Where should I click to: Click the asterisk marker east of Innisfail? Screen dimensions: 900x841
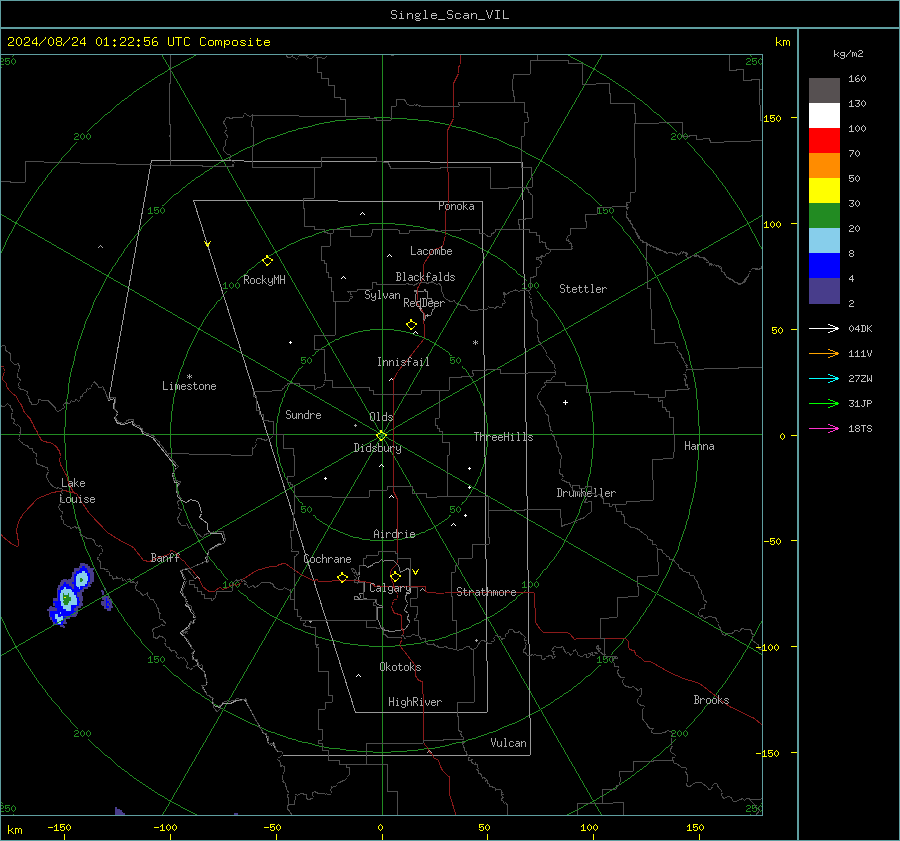[x=475, y=343]
